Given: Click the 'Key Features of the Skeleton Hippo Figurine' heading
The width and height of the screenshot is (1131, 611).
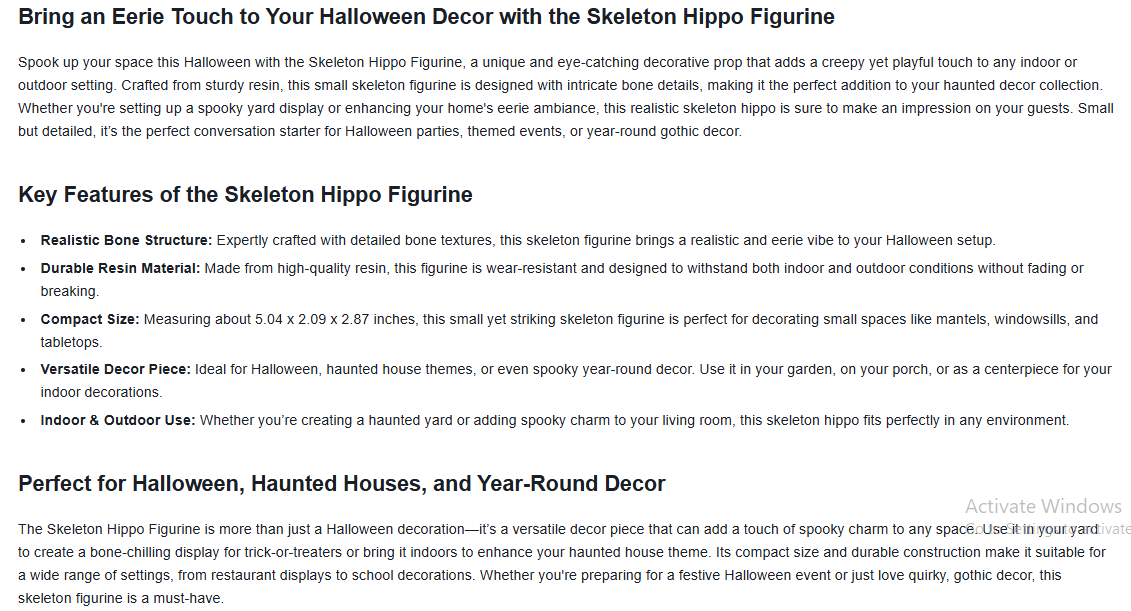Looking at the screenshot, I should click(x=245, y=195).
